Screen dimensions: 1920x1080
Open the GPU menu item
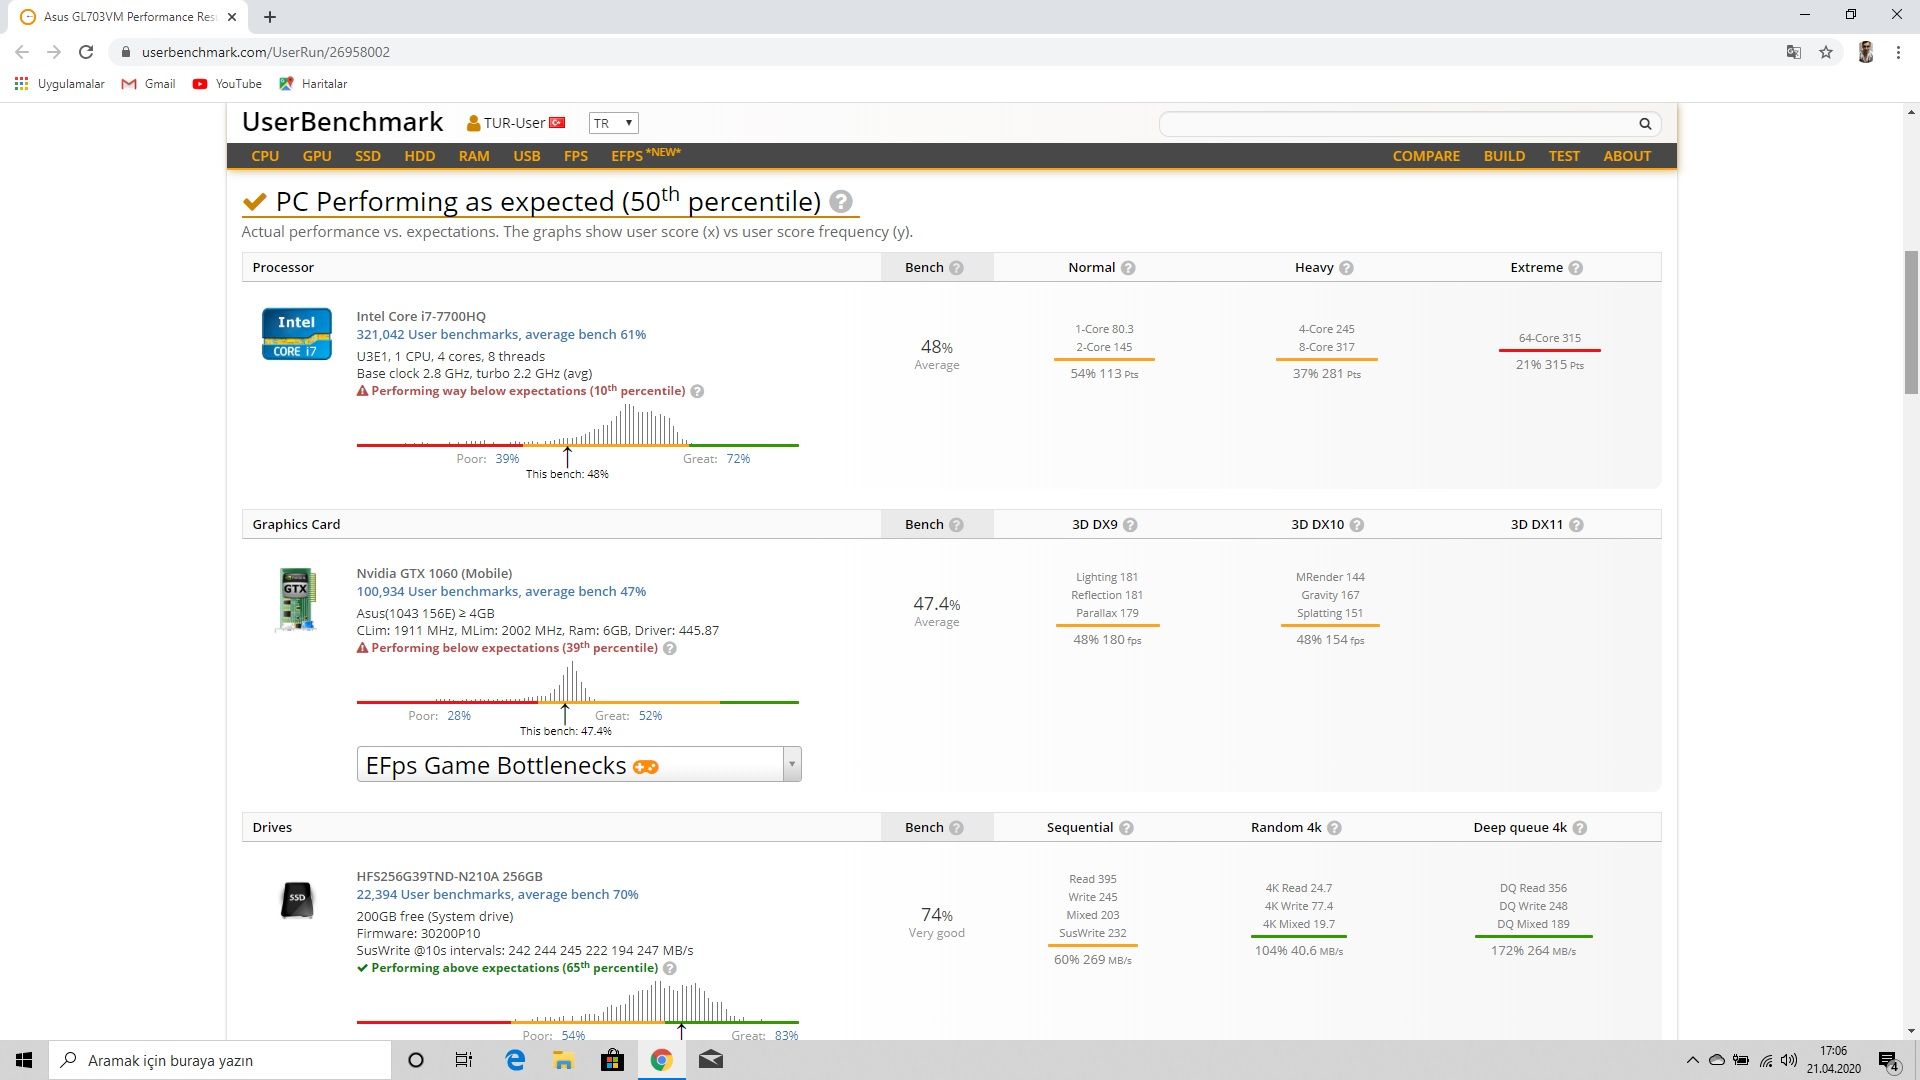tap(317, 156)
